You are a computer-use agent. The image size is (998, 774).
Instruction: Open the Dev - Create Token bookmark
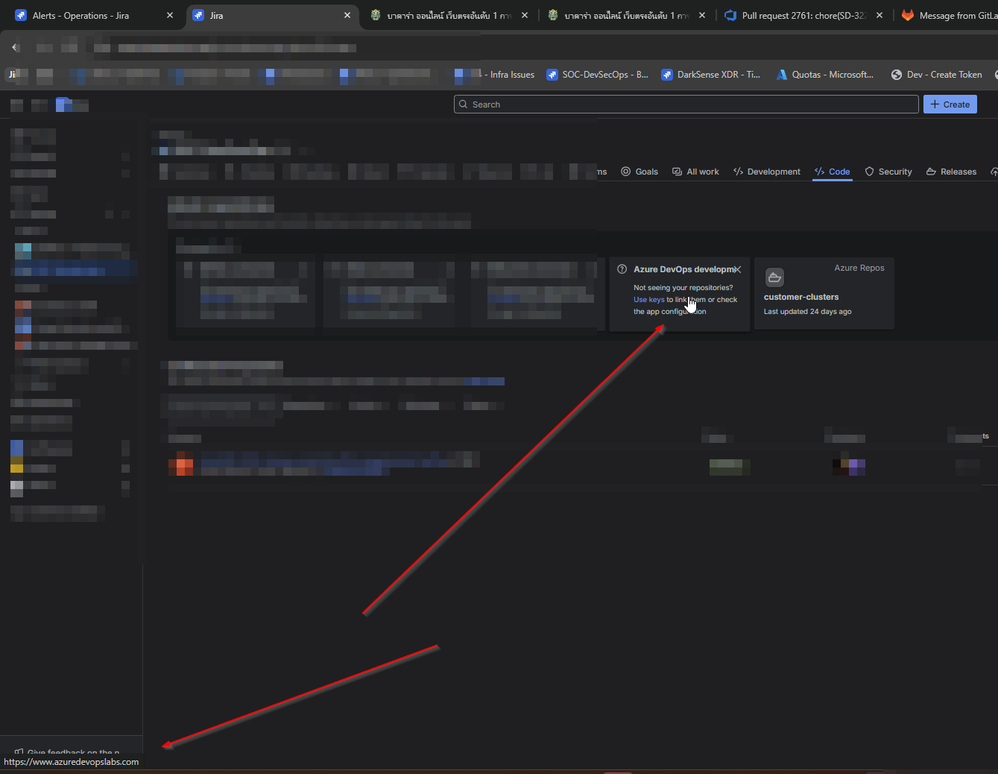click(936, 74)
